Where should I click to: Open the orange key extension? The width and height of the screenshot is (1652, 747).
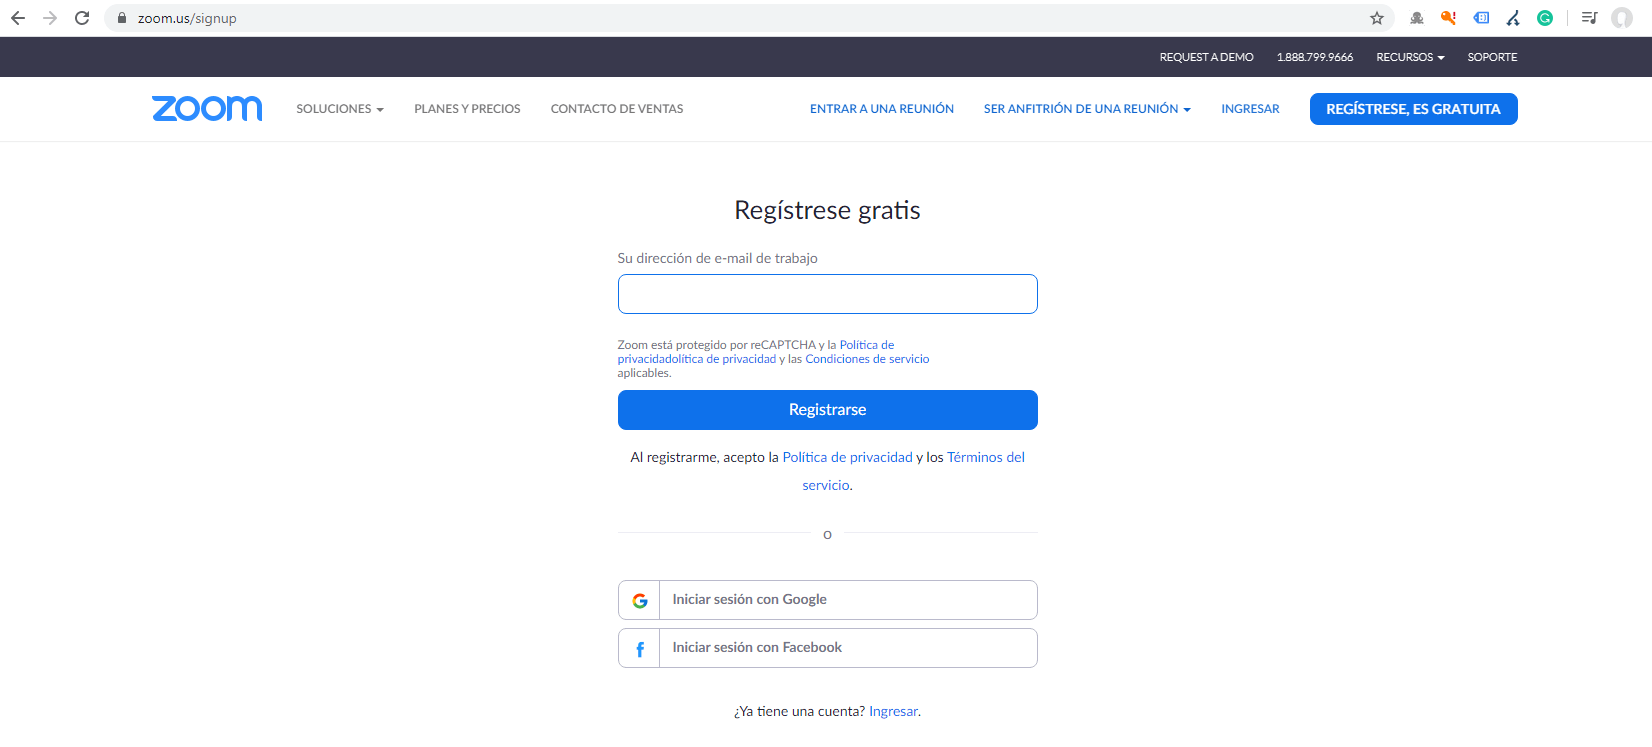coord(1448,18)
